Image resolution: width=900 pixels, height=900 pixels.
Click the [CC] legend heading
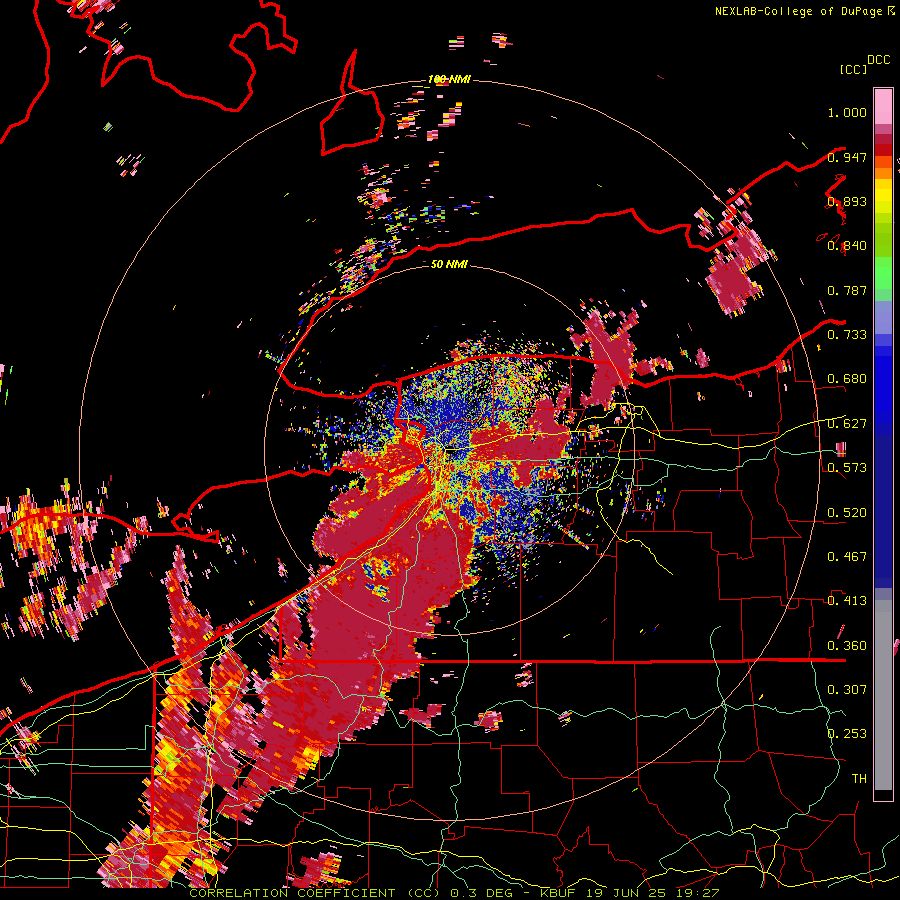853,69
